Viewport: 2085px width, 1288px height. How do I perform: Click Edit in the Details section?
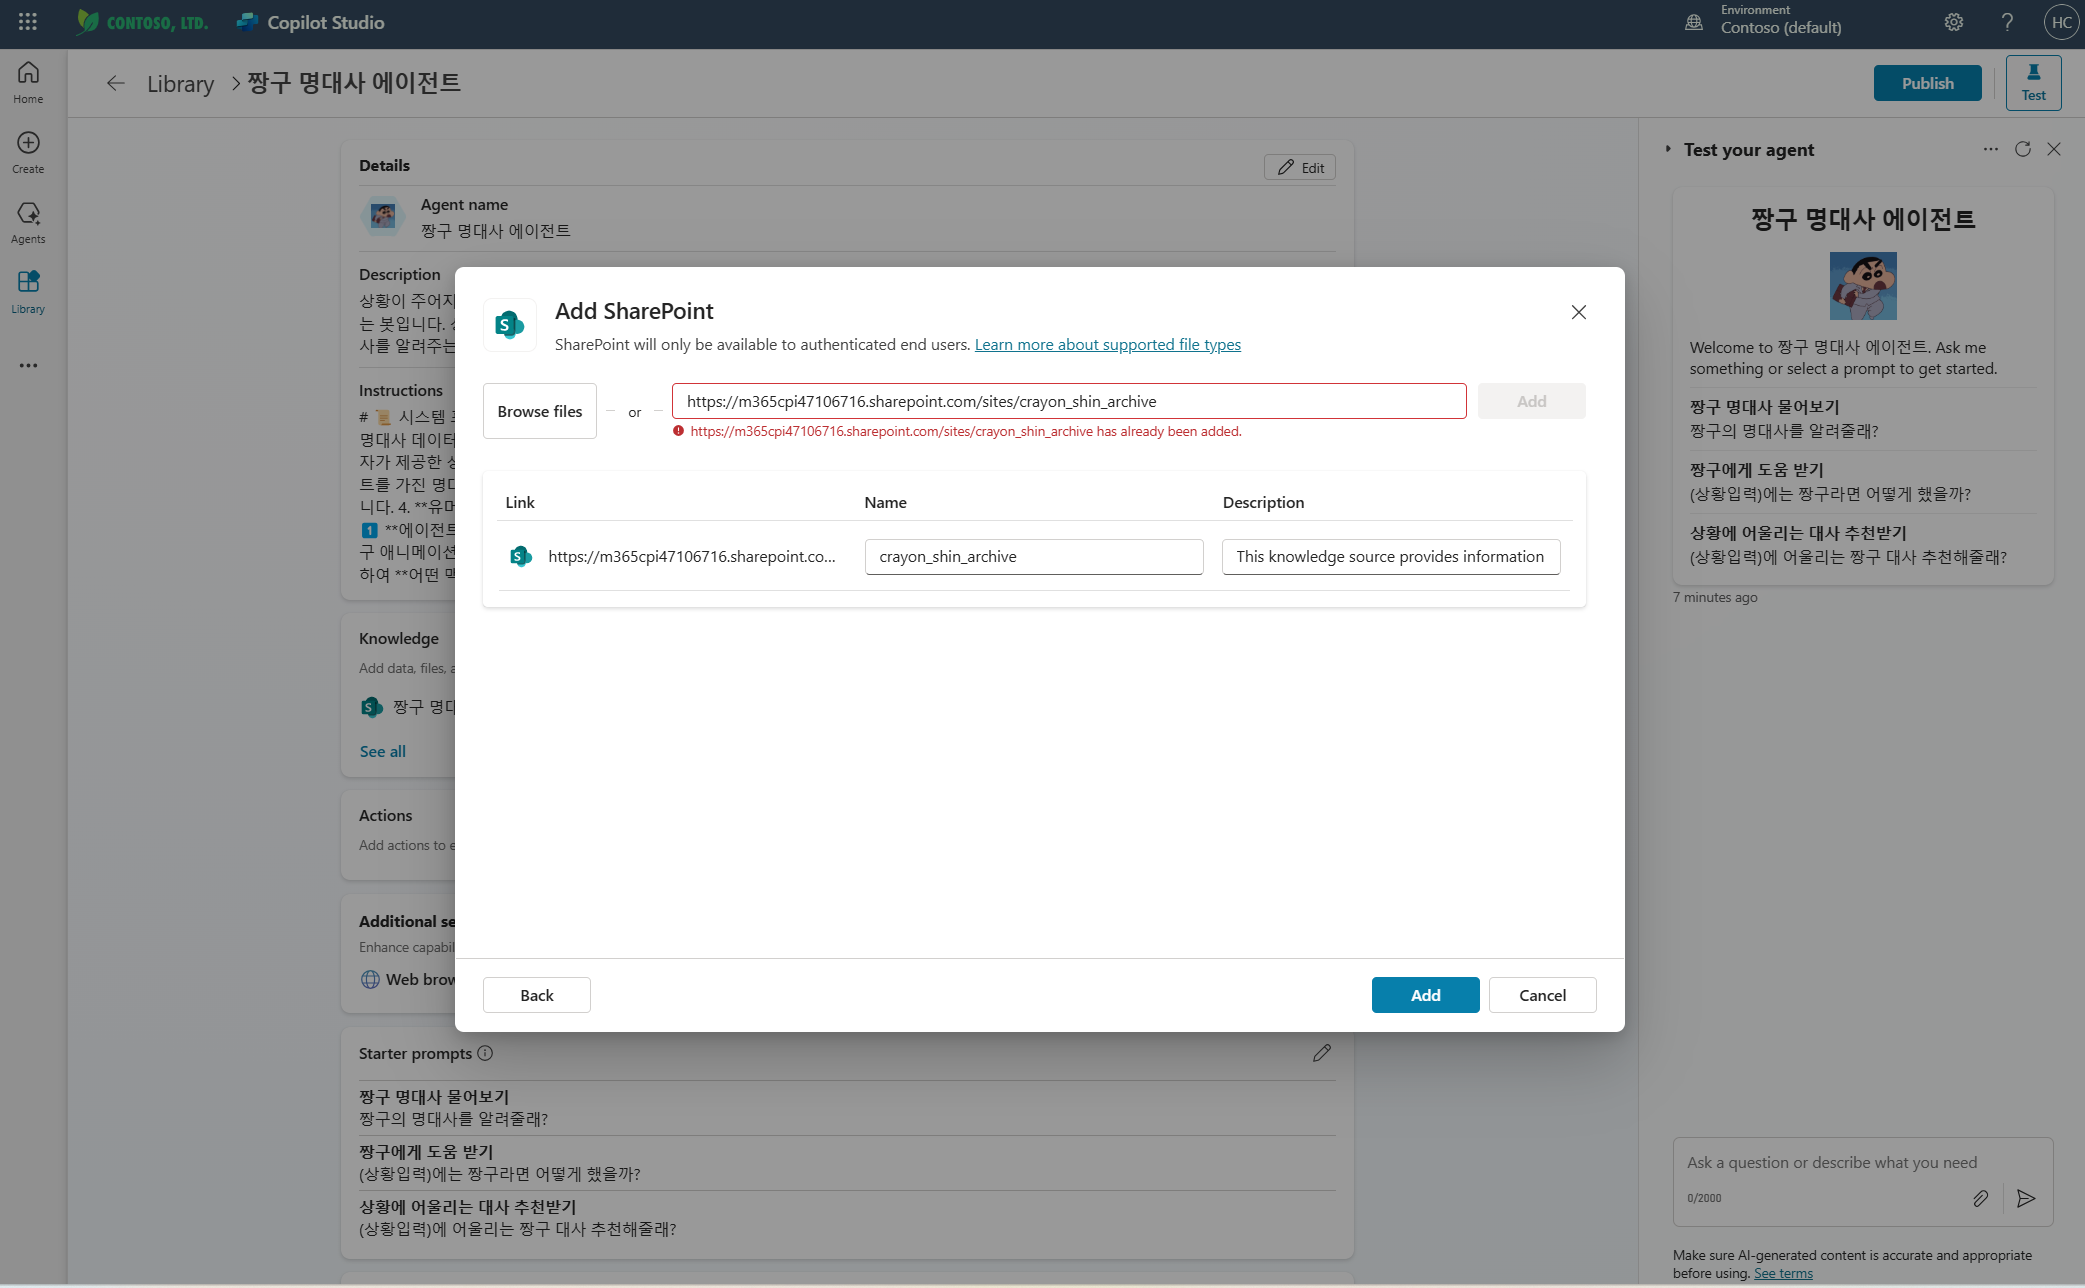(x=1300, y=167)
